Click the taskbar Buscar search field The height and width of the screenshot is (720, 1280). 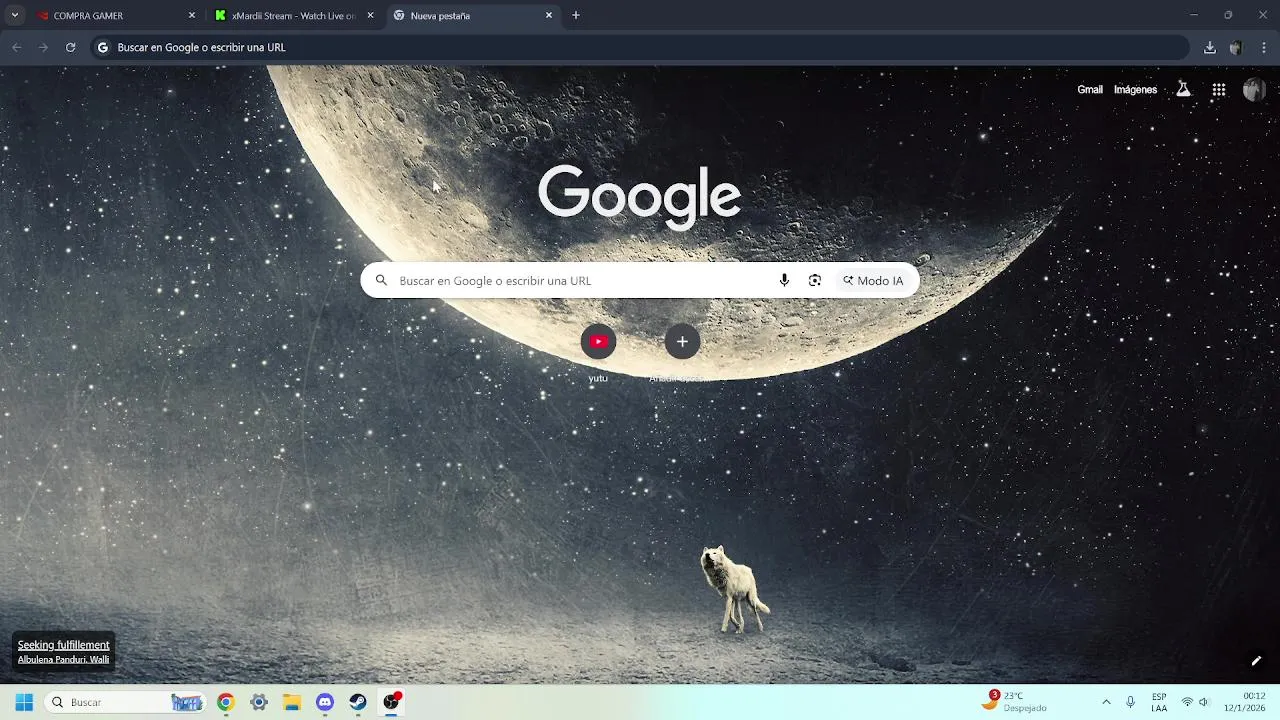126,702
